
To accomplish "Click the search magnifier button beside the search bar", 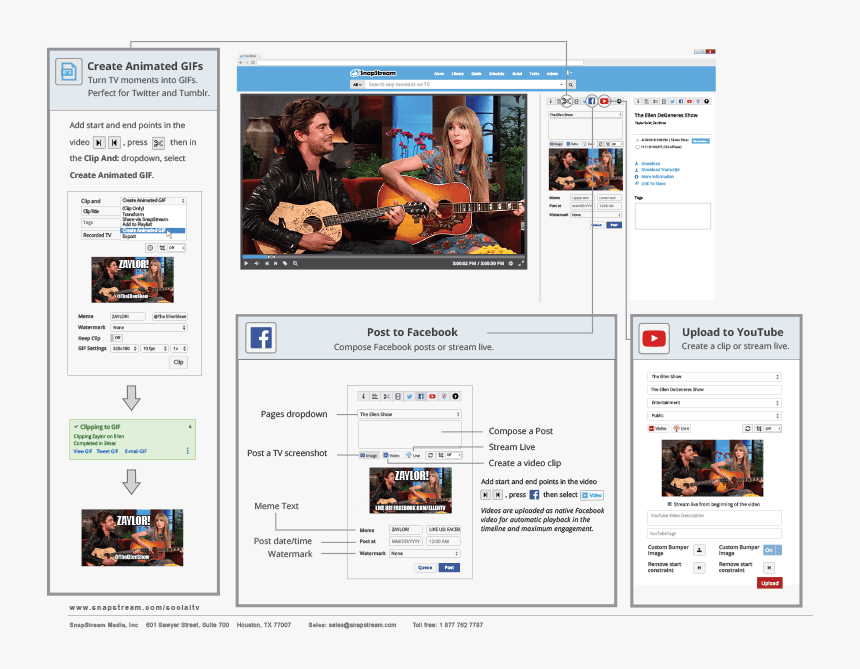I will pyautogui.click(x=570, y=84).
